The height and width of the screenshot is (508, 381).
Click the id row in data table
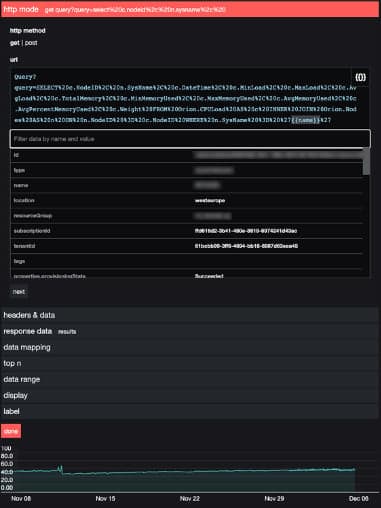(x=187, y=155)
